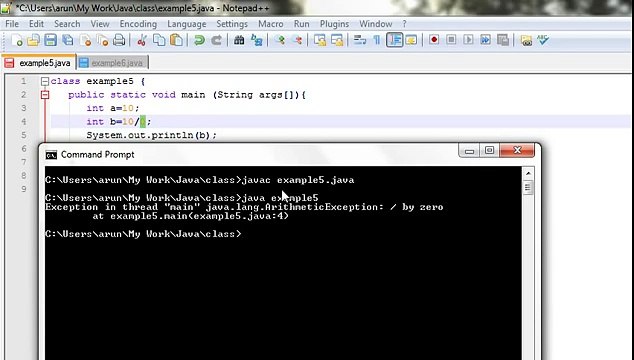Collapse the class example5 fold marker
The height and width of the screenshot is (360, 634).
(x=45, y=81)
